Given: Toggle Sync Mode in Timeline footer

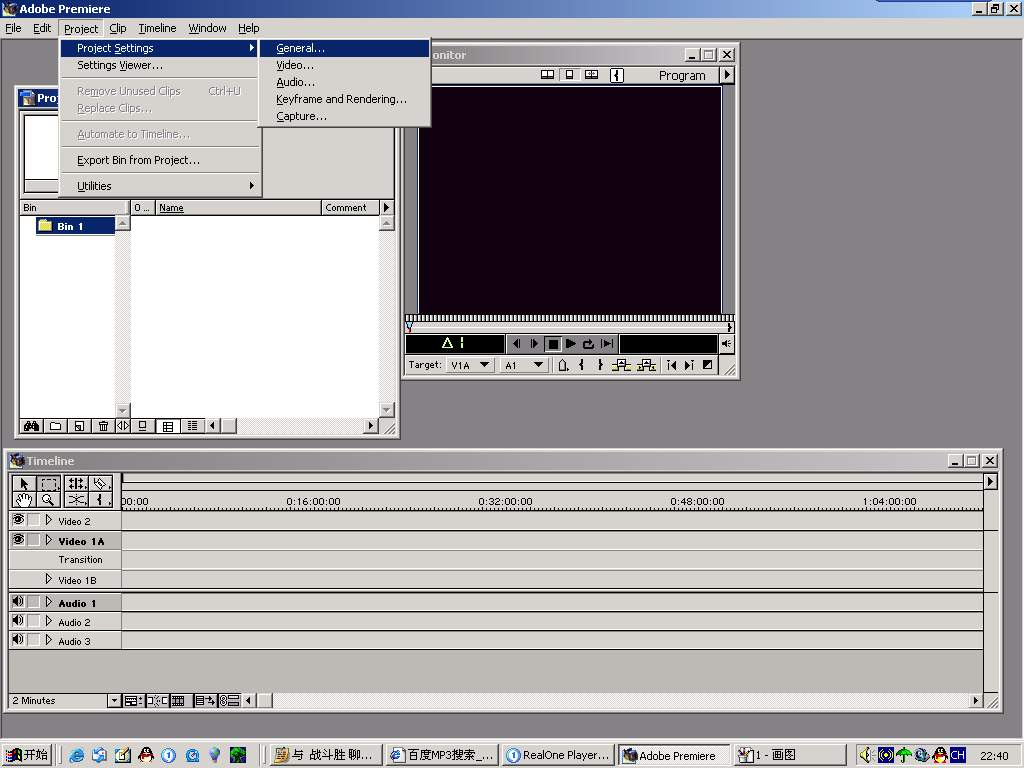Looking at the screenshot, I should point(229,701).
